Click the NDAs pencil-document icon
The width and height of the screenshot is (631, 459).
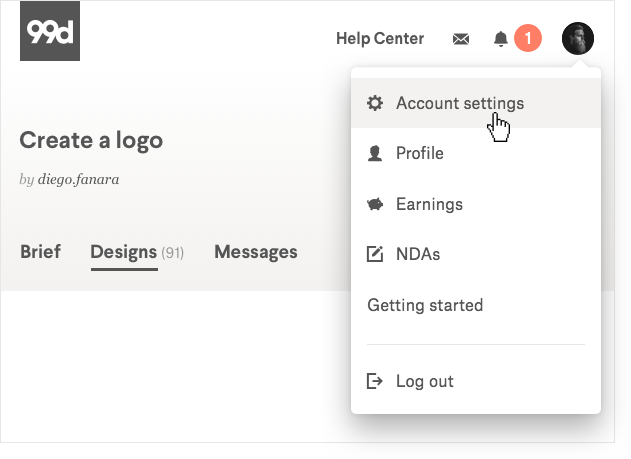(x=375, y=254)
